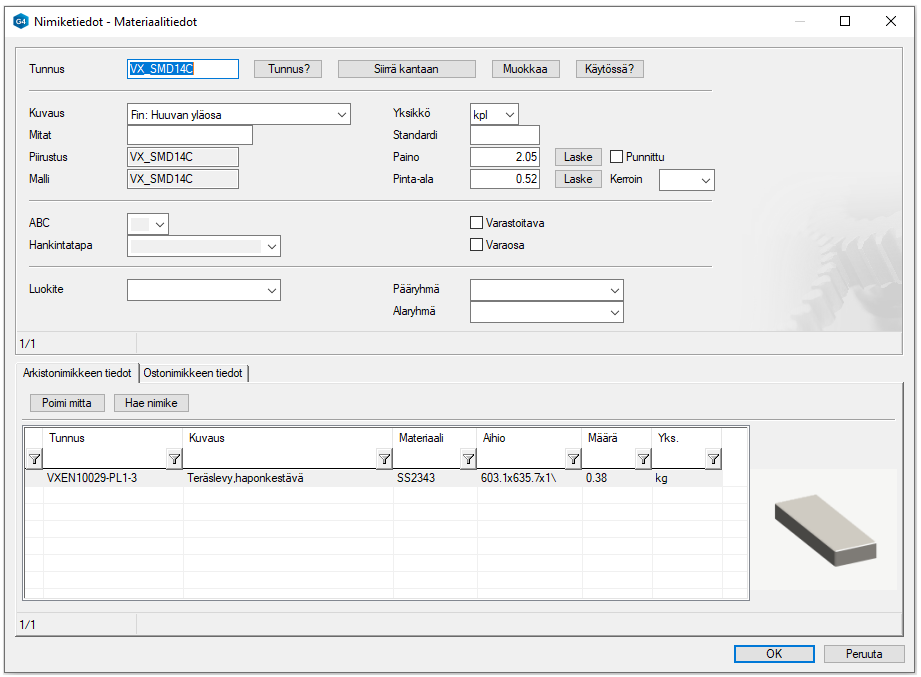Open the Pääryhmä dropdown
The height and width of the screenshot is (677, 921).
pyautogui.click(x=615, y=290)
